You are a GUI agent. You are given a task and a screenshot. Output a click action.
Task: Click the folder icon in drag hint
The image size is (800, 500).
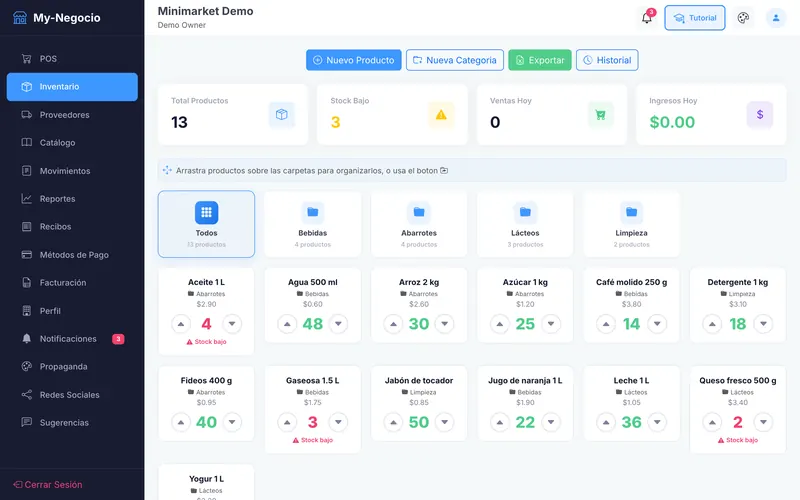tap(444, 170)
